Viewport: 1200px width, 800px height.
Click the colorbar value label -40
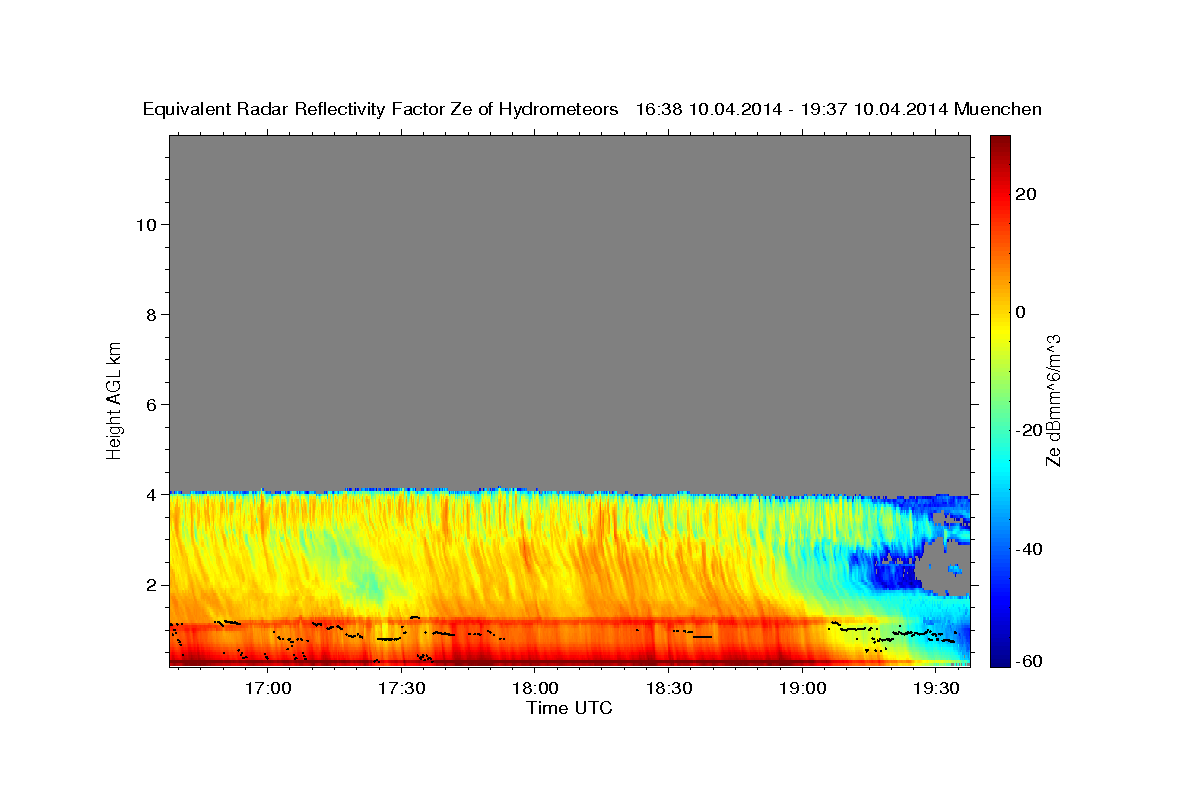(x=1027, y=549)
